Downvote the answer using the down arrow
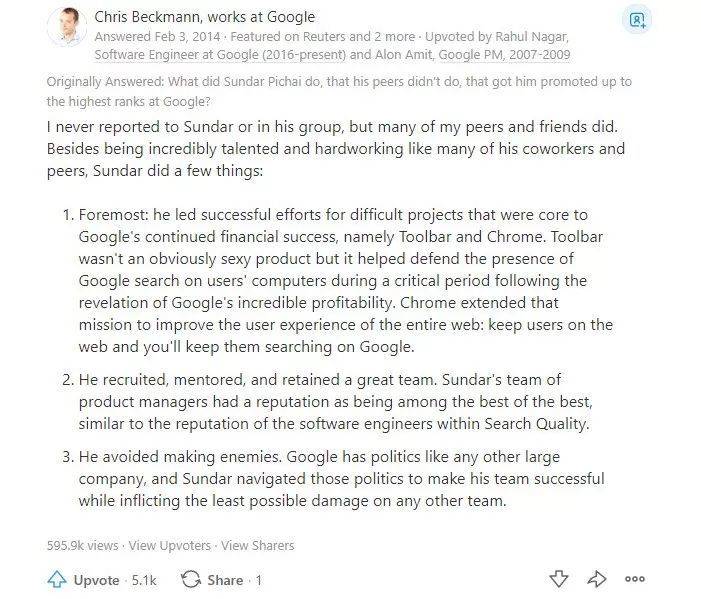This screenshot has height=599, width=701. point(559,579)
